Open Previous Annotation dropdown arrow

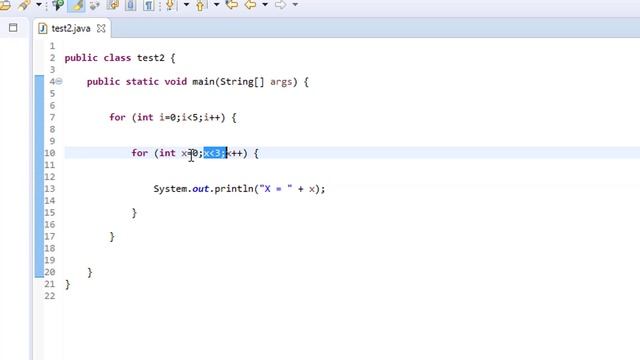point(216,5)
